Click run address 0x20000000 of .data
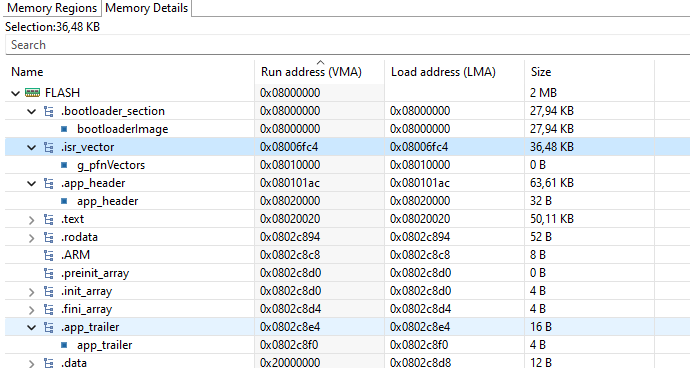690x368 pixels. tap(290, 363)
